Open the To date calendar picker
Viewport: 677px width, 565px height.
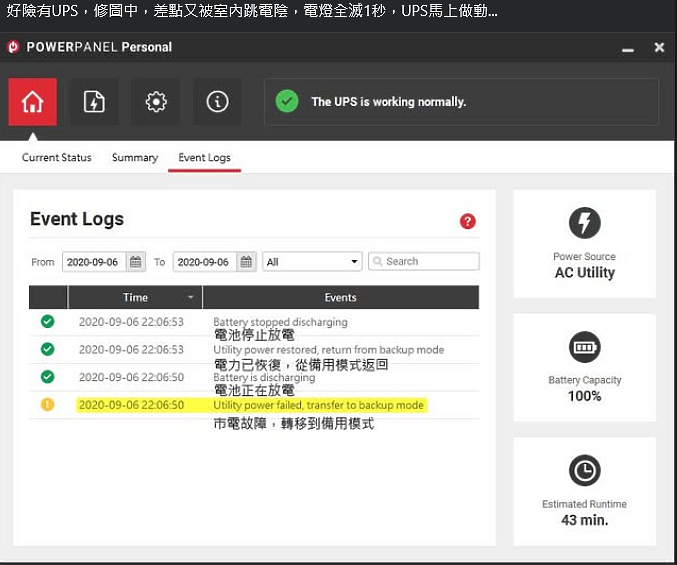(246, 262)
